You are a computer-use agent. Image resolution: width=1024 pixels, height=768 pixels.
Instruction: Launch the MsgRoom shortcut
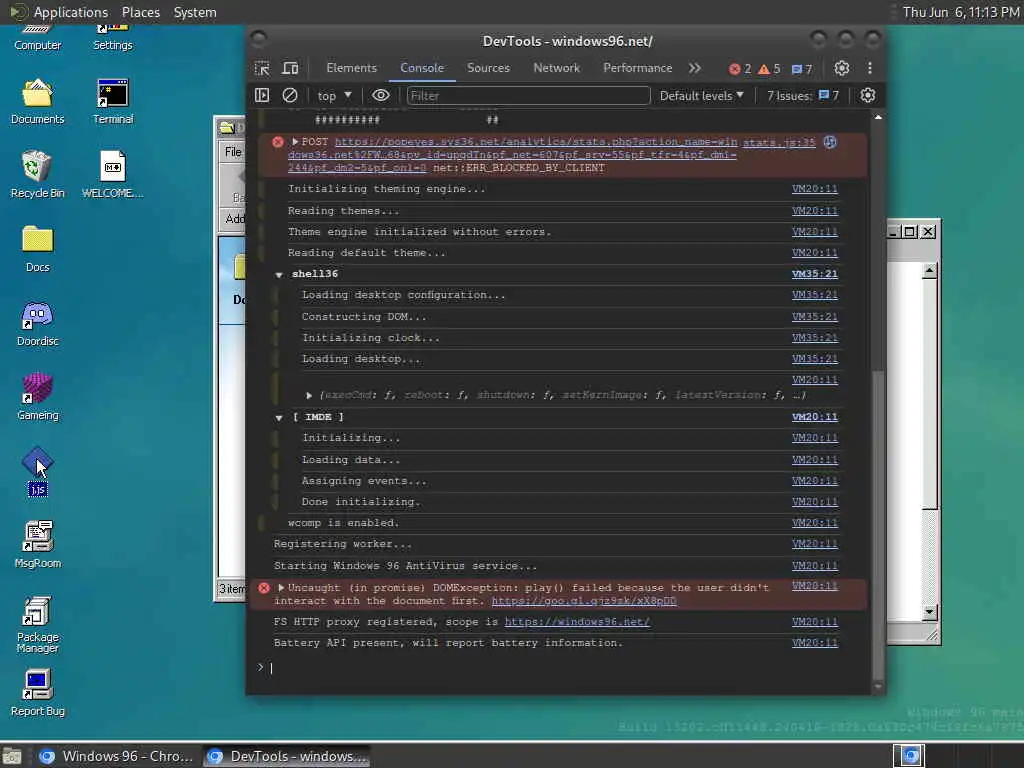point(37,545)
